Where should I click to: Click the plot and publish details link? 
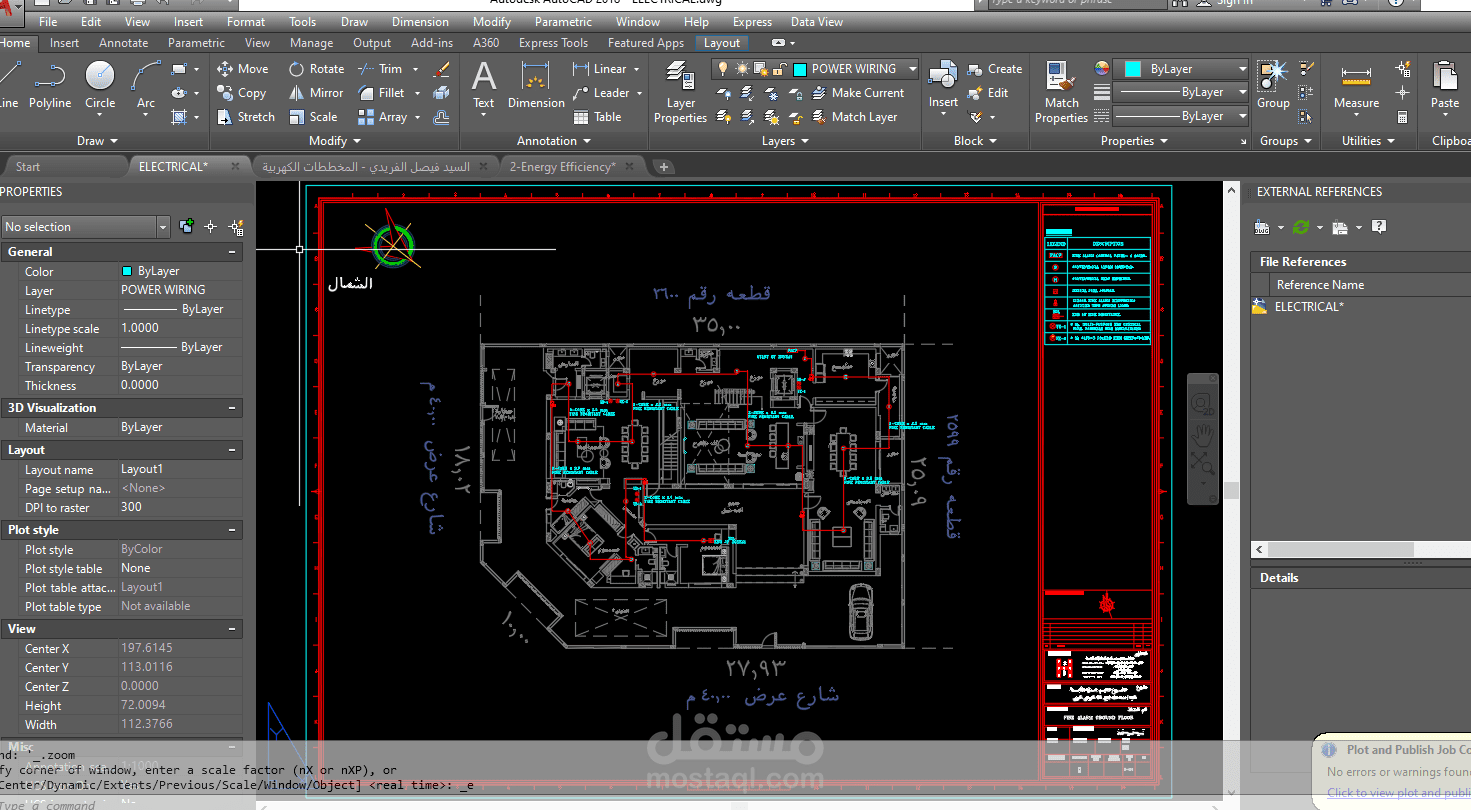1399,793
